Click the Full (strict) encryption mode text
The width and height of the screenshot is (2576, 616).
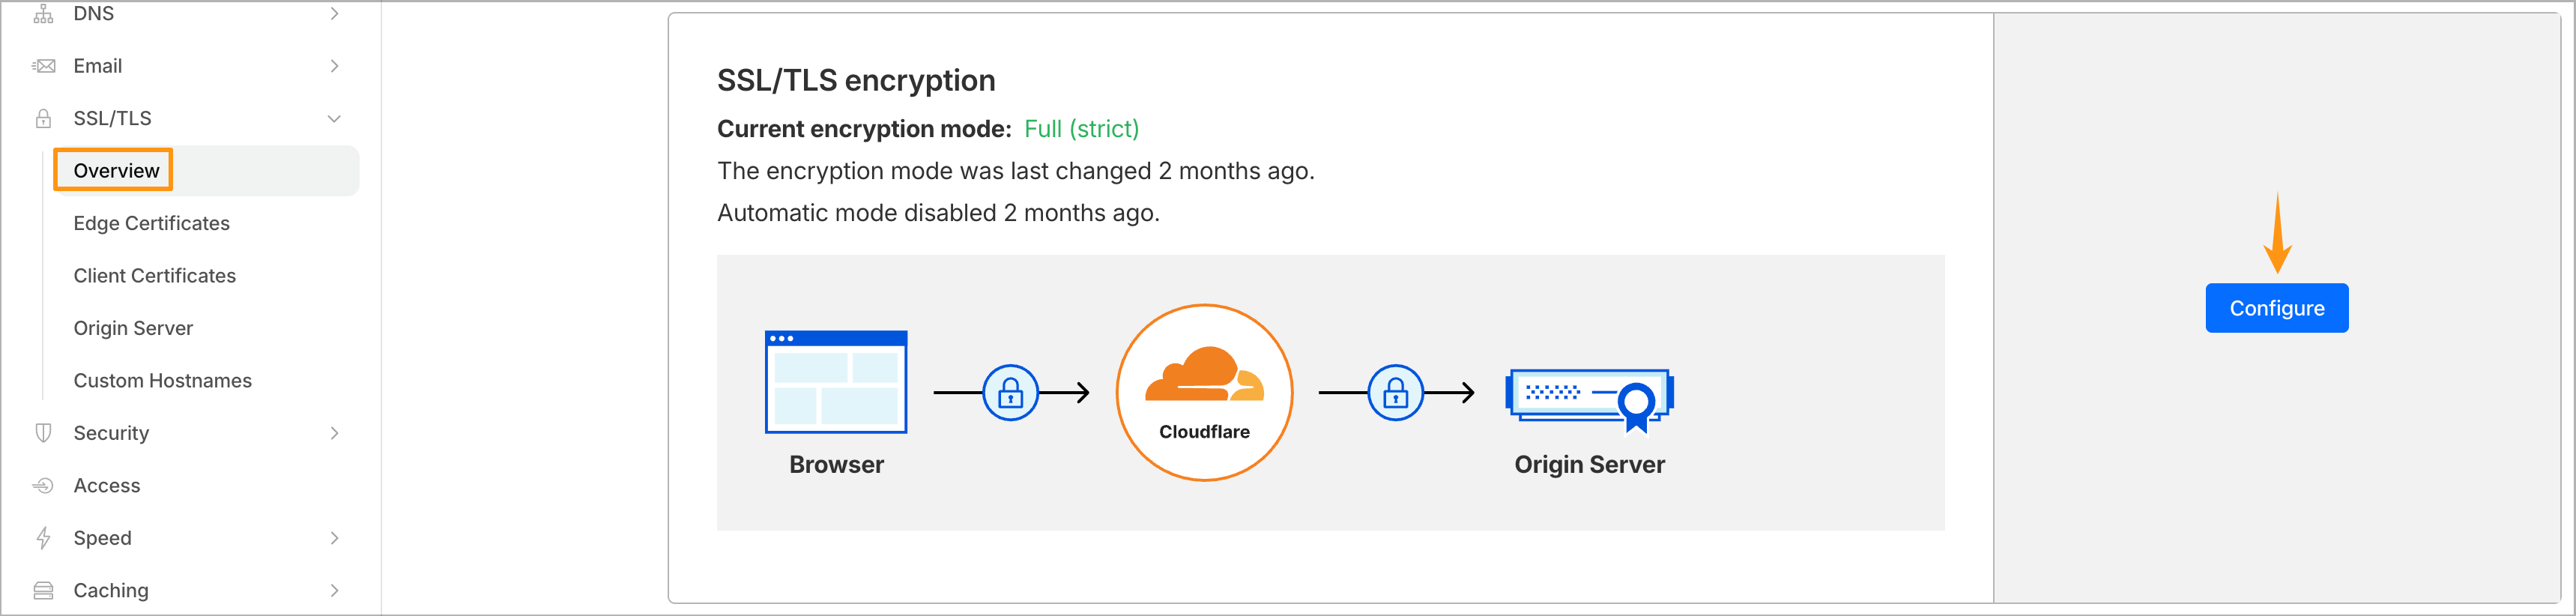point(1081,129)
